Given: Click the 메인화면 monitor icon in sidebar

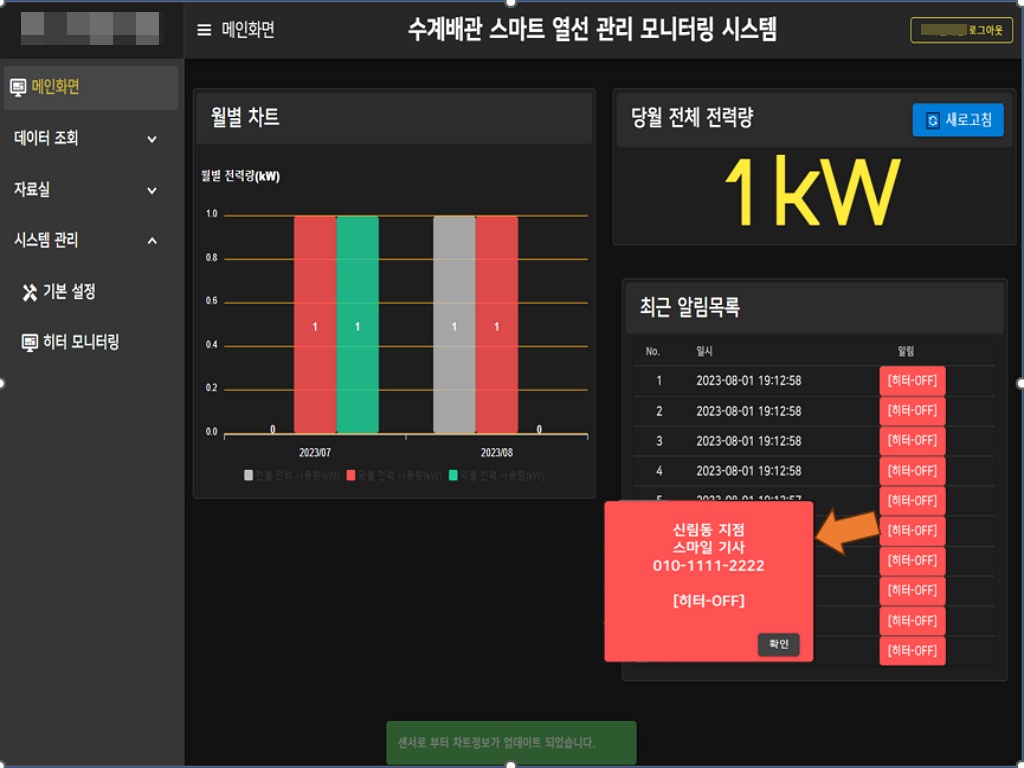Looking at the screenshot, I should point(18,87).
